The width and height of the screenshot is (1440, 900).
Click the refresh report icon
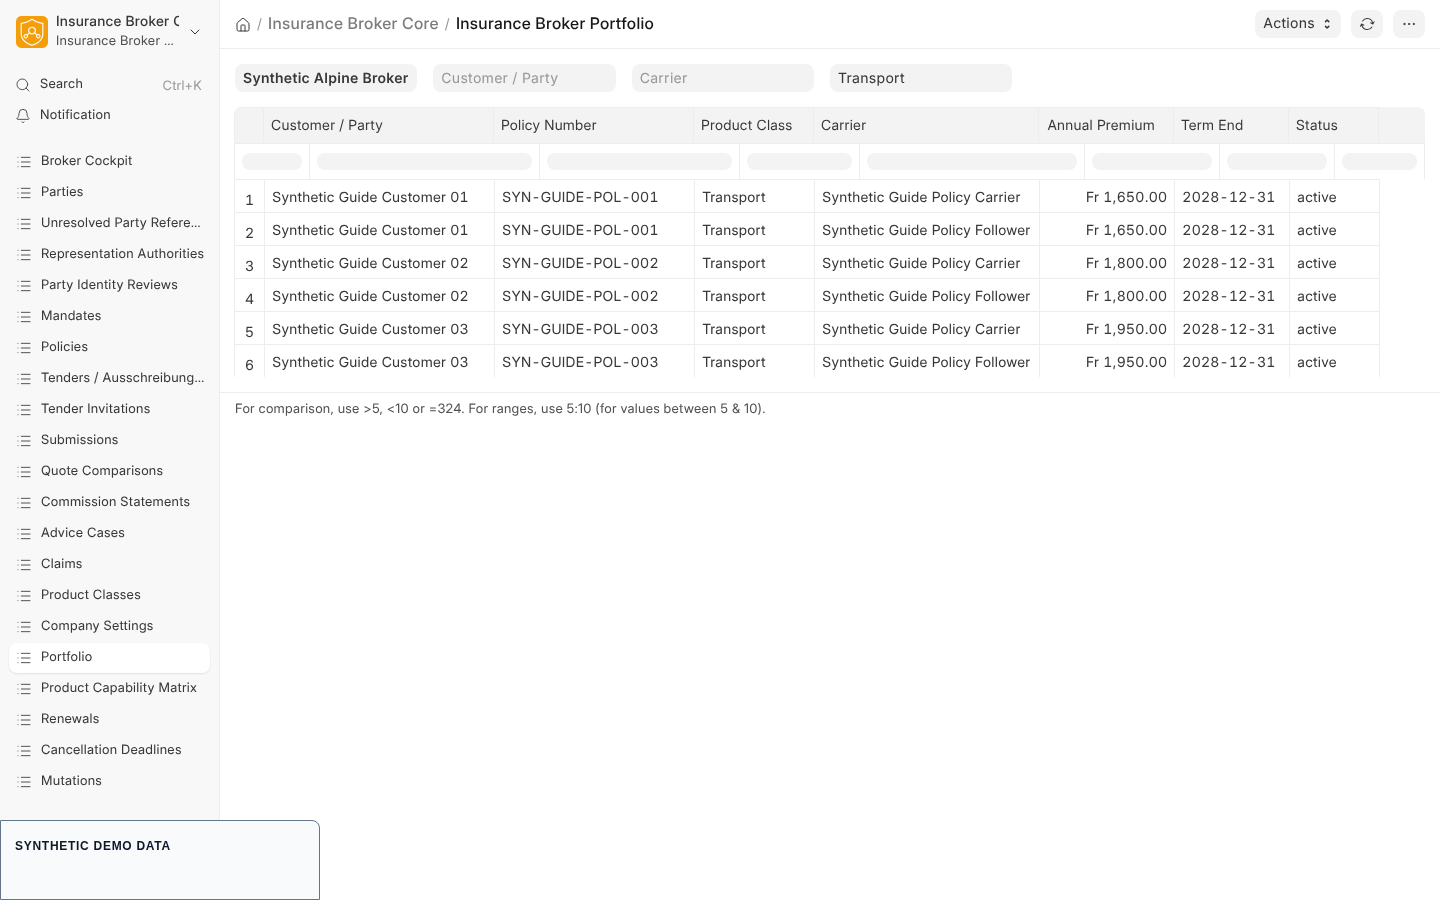coord(1367,24)
